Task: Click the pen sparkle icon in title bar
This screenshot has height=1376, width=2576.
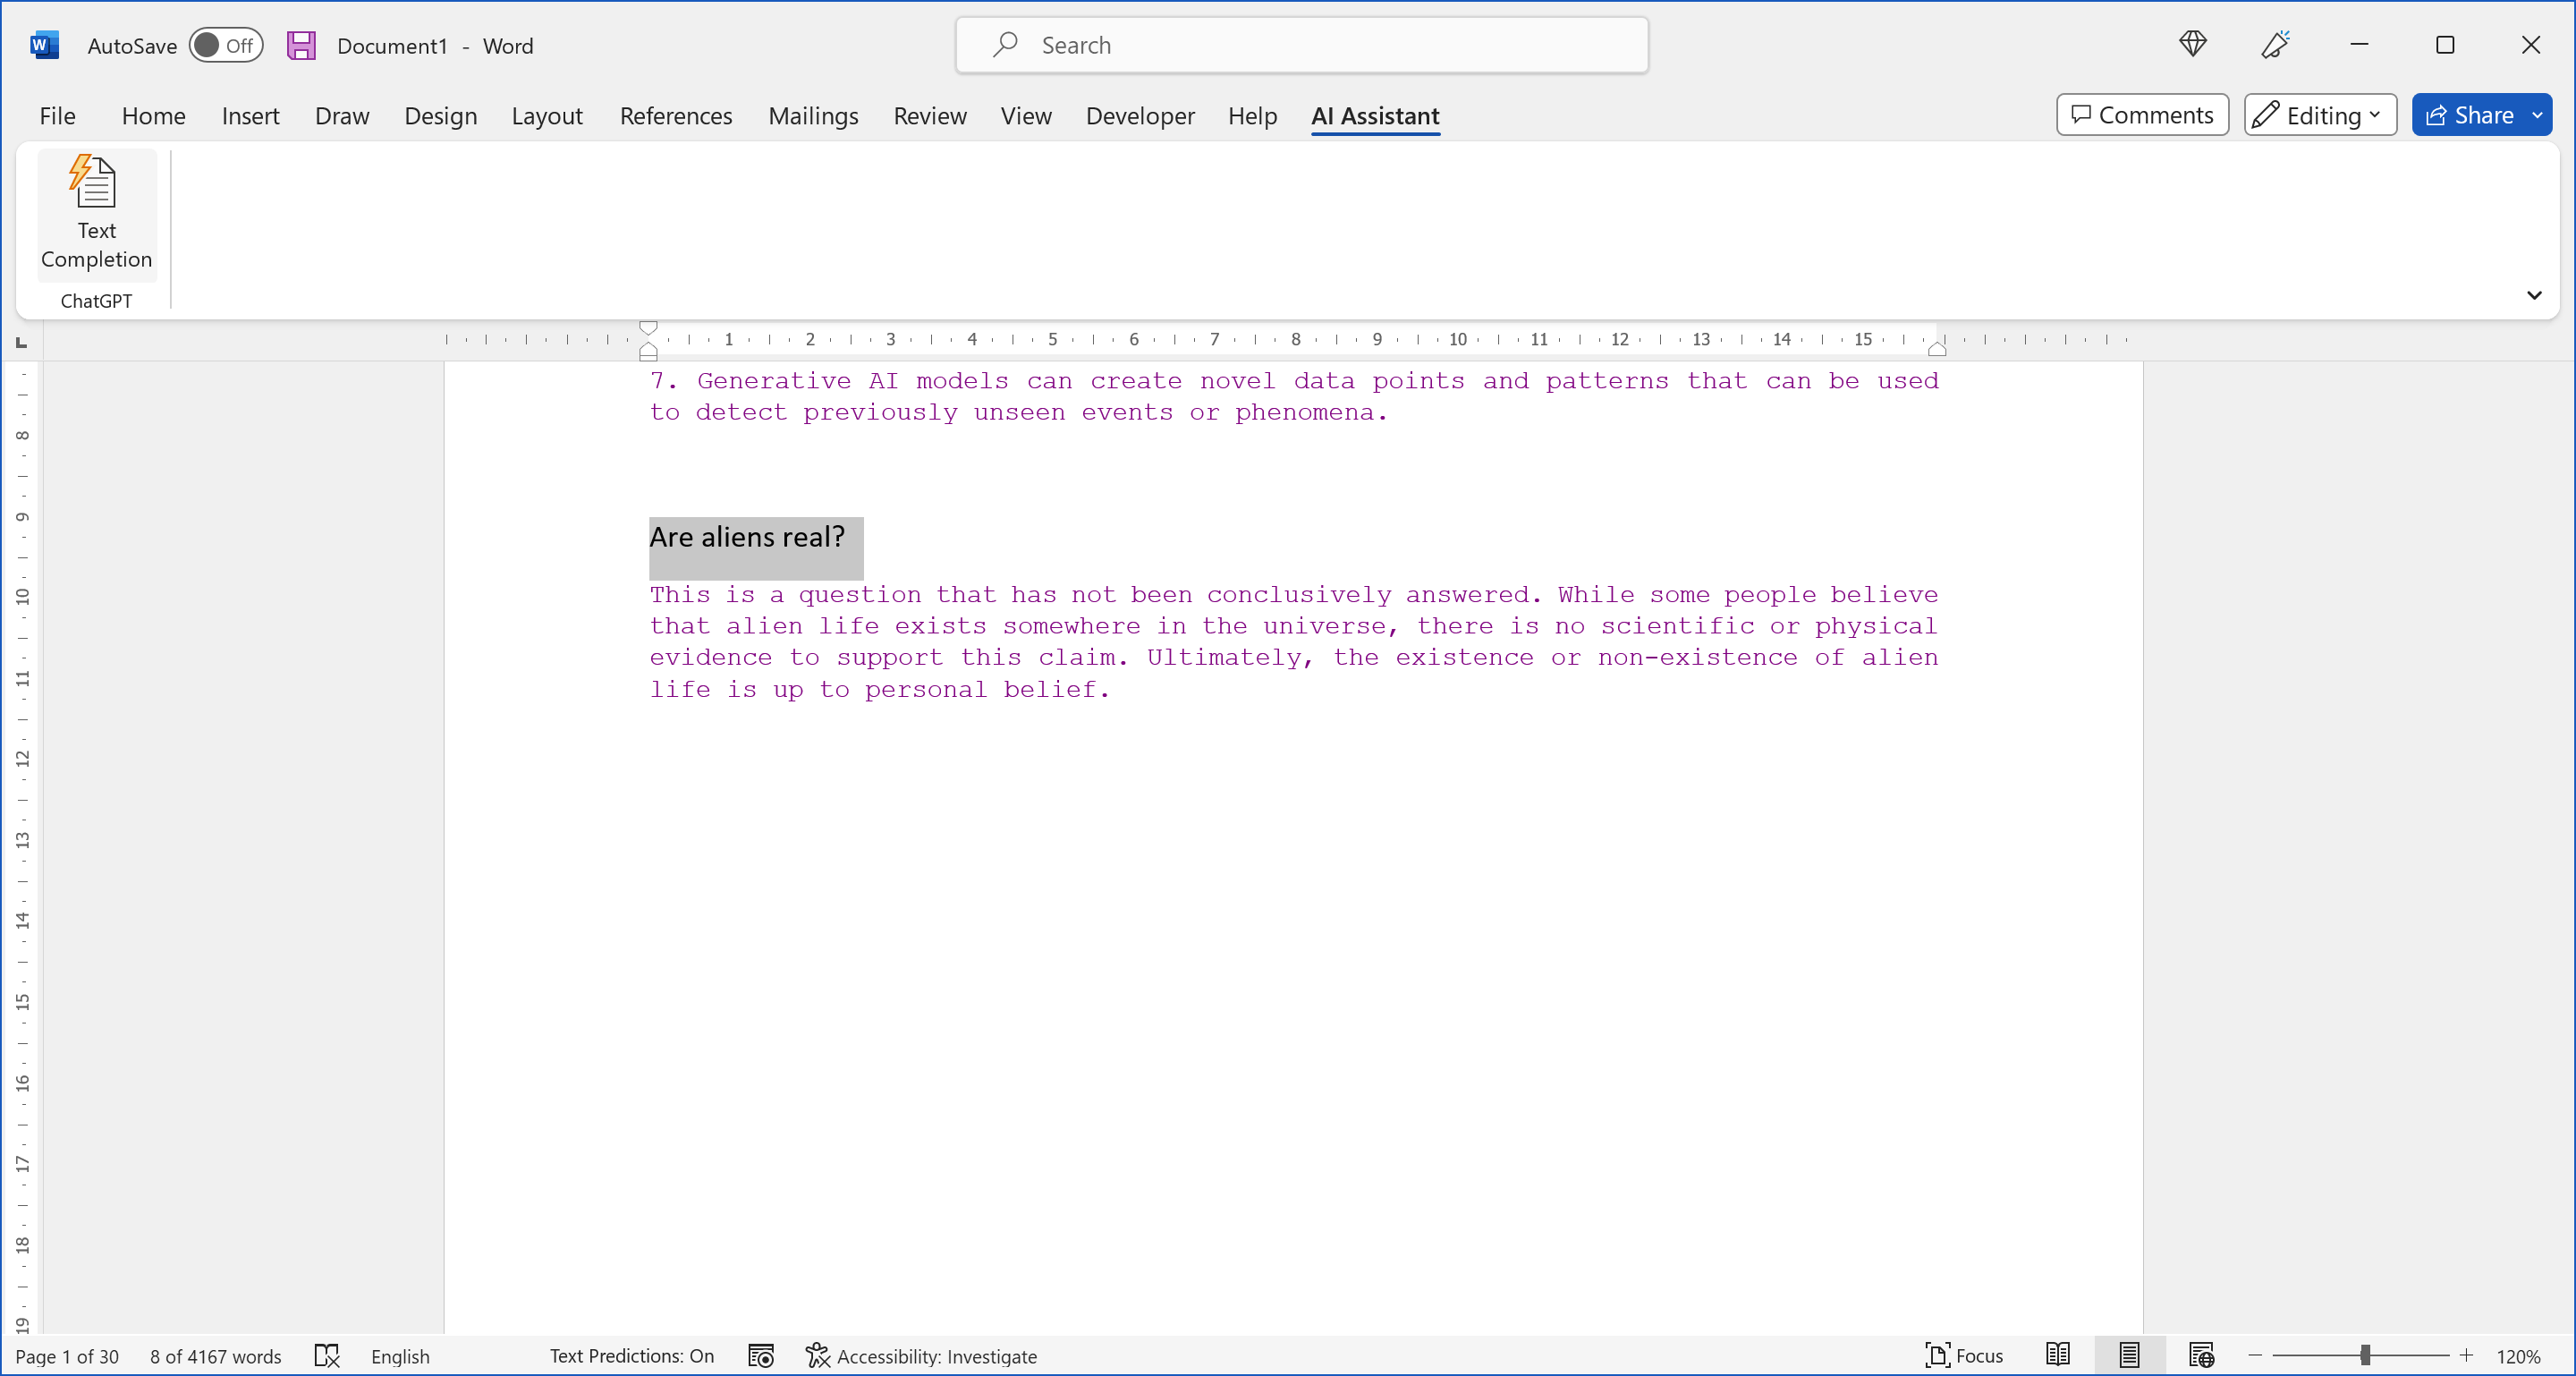Action: click(x=2275, y=44)
